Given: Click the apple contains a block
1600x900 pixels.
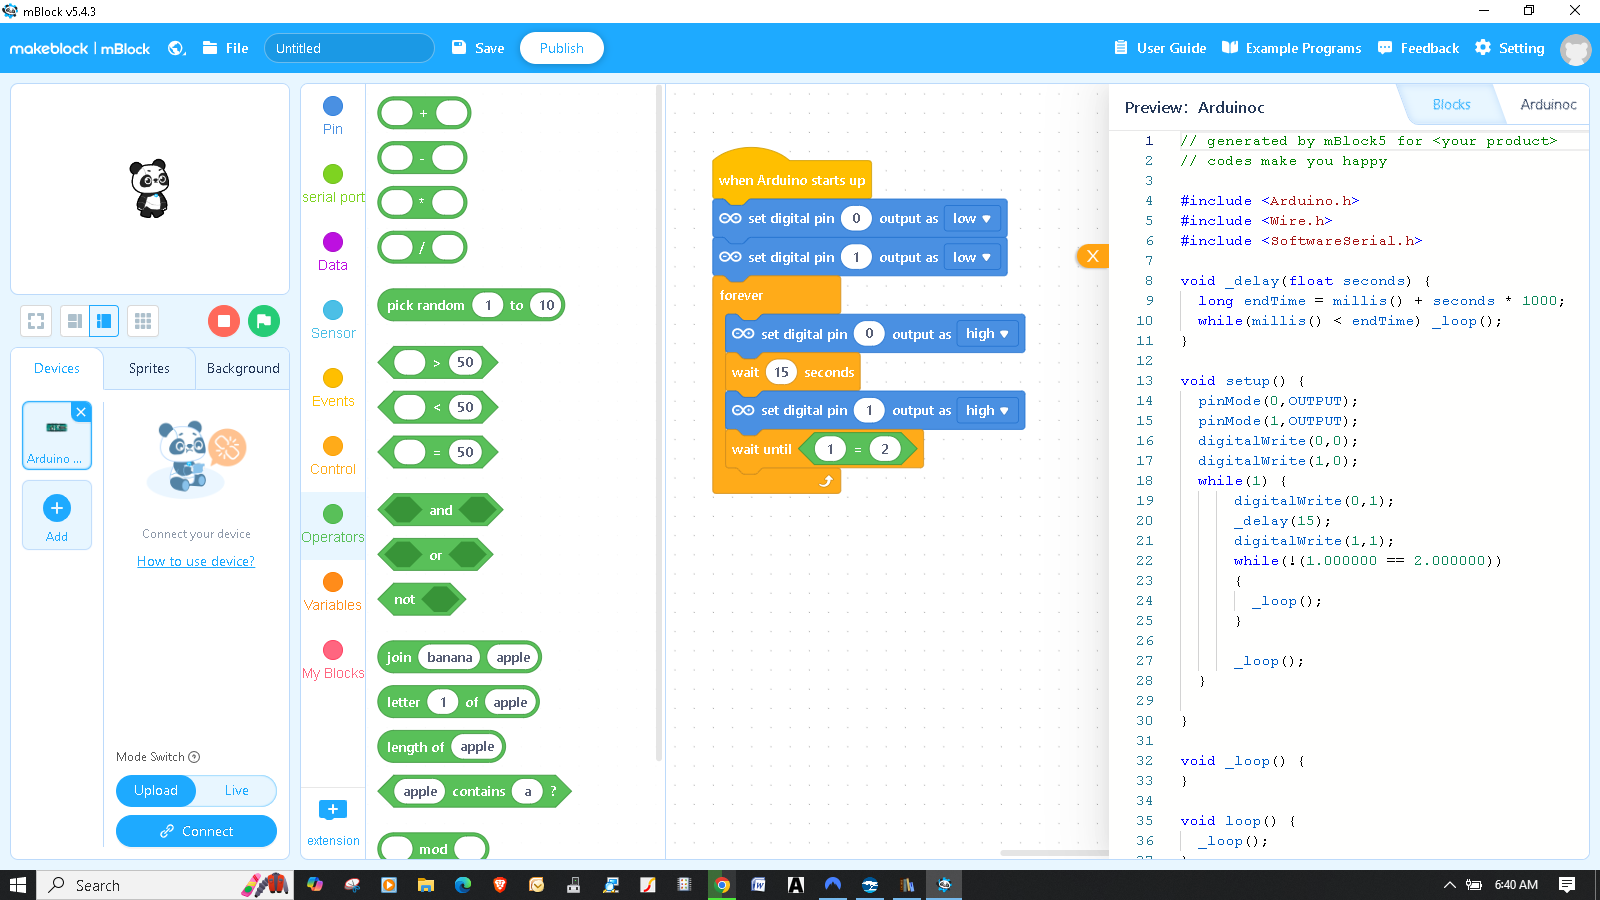Looking at the screenshot, I should [474, 791].
